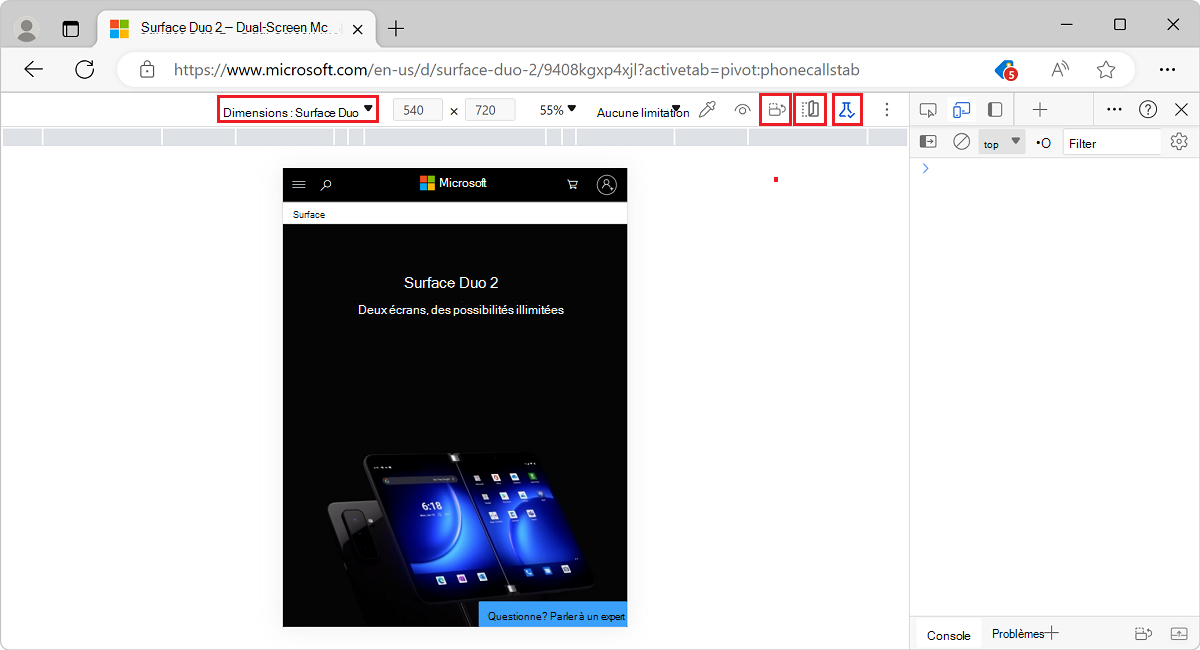1200x650 pixels.
Task: Open the Aucune limitation throttling dropdown
Action: pyautogui.click(x=642, y=112)
